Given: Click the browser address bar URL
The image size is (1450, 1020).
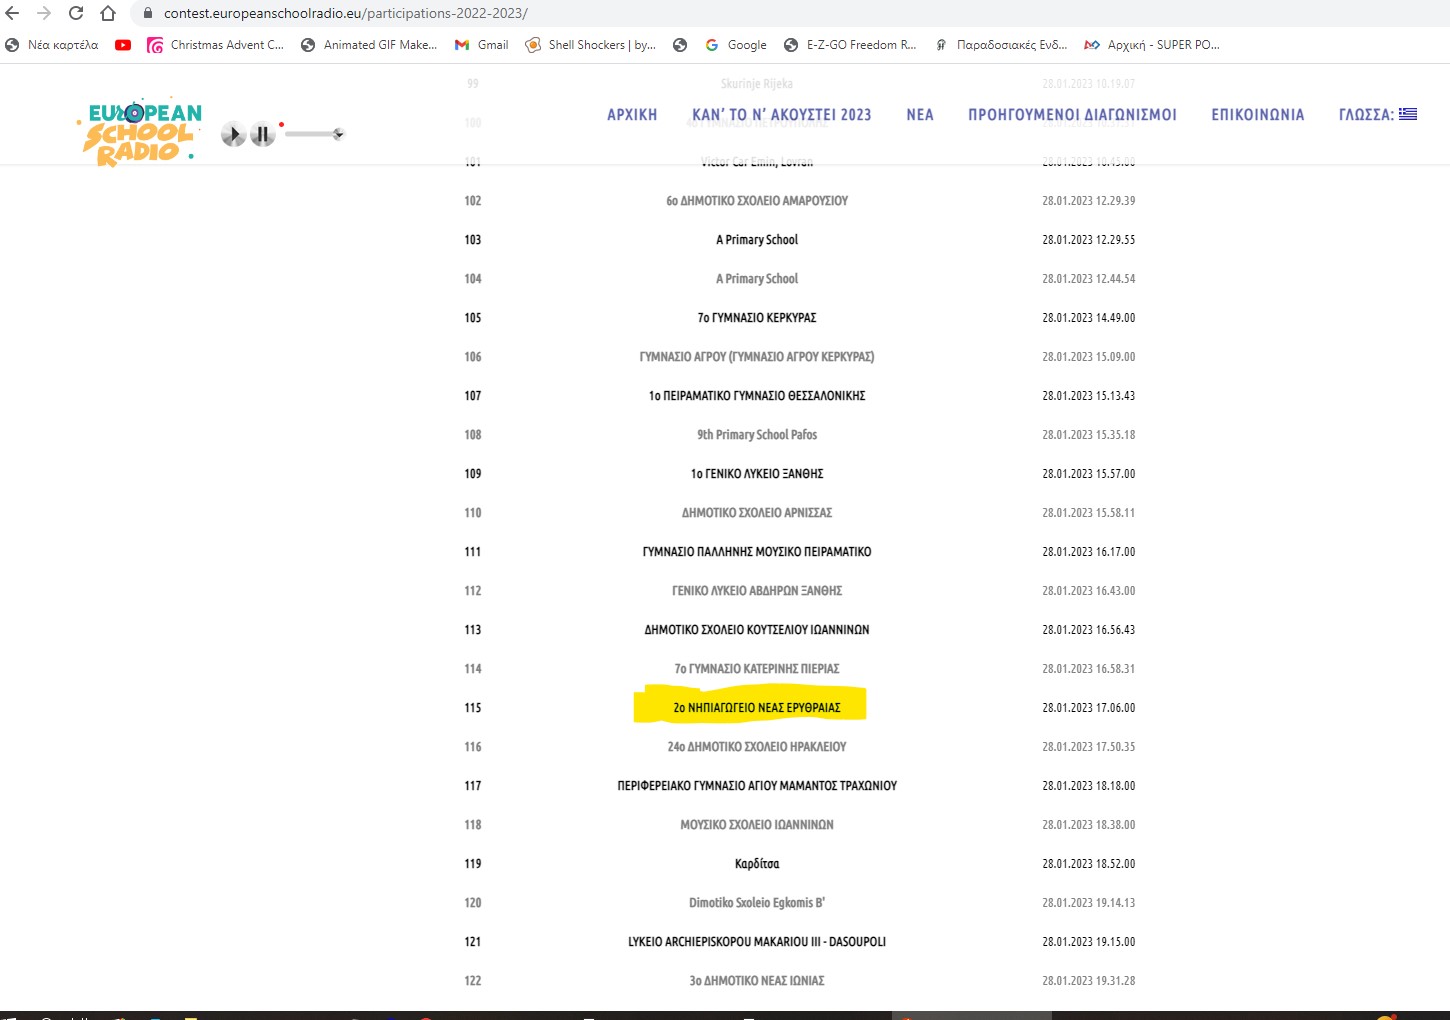Looking at the screenshot, I should [345, 13].
